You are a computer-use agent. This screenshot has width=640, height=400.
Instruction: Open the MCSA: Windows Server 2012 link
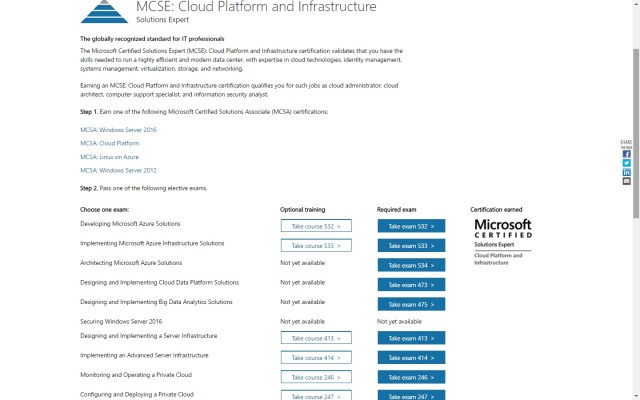coord(118,170)
